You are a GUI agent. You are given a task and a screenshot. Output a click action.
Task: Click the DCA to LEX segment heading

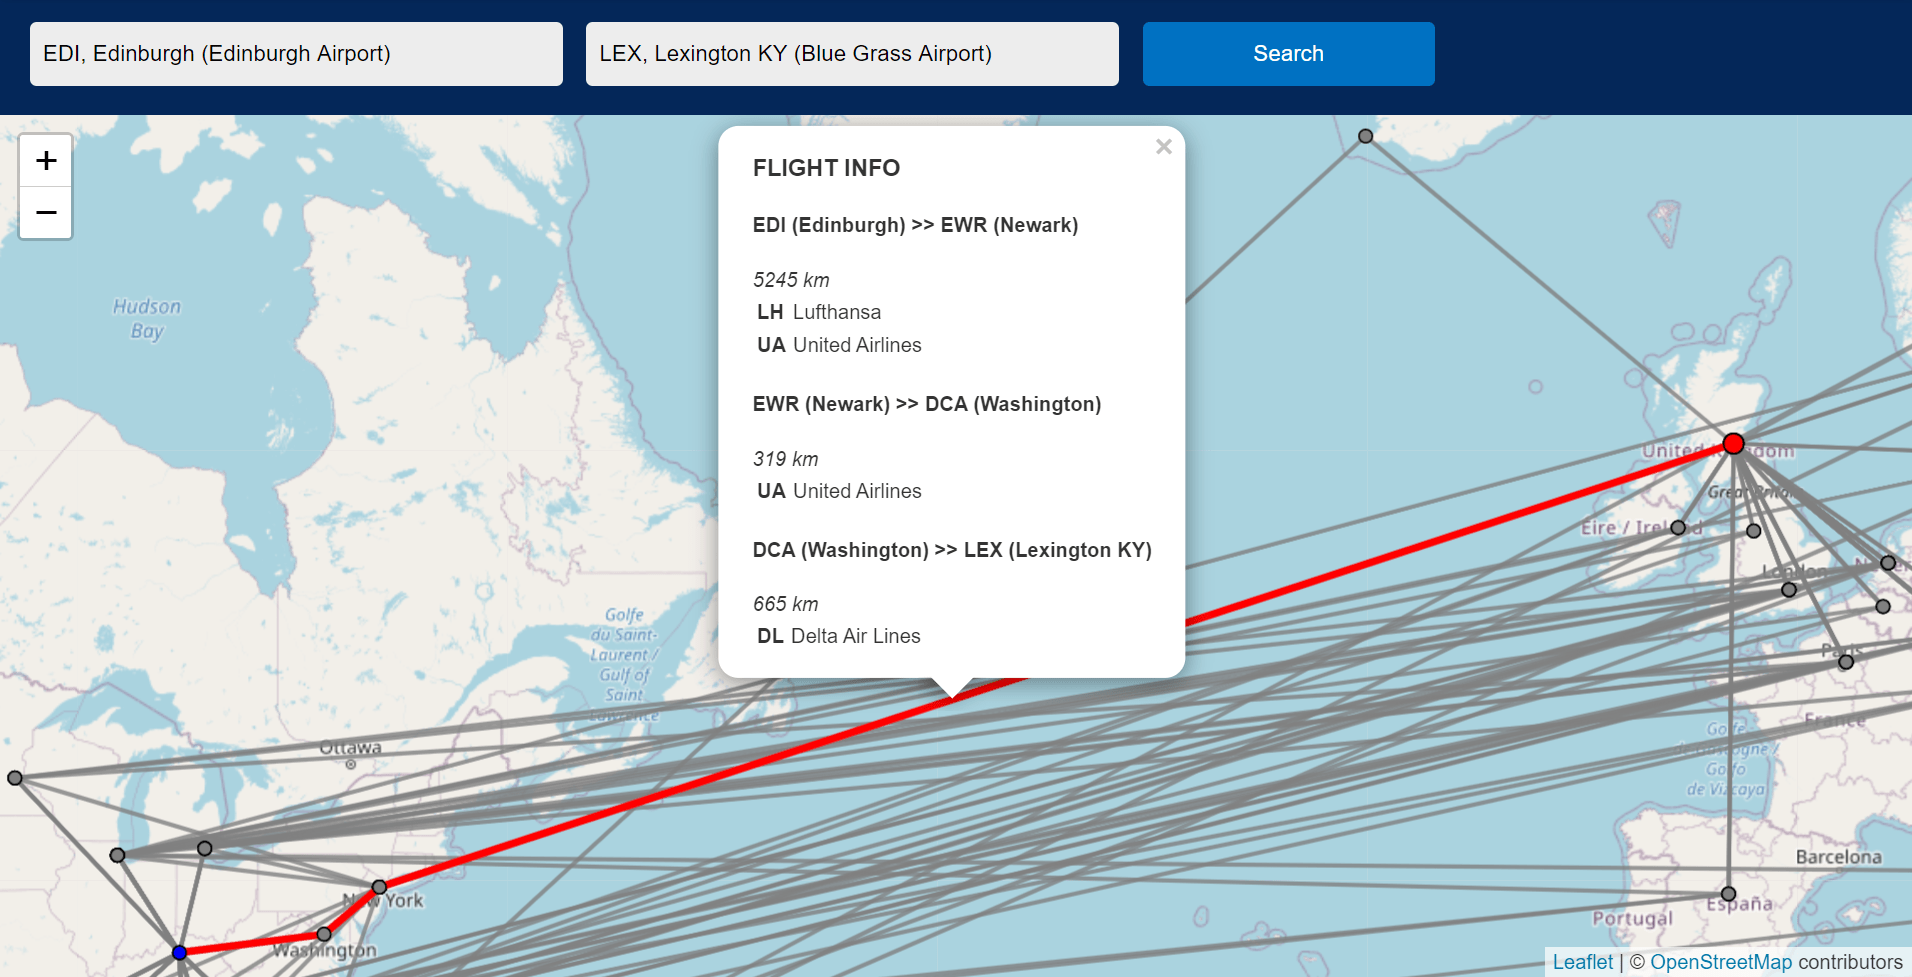(x=952, y=549)
